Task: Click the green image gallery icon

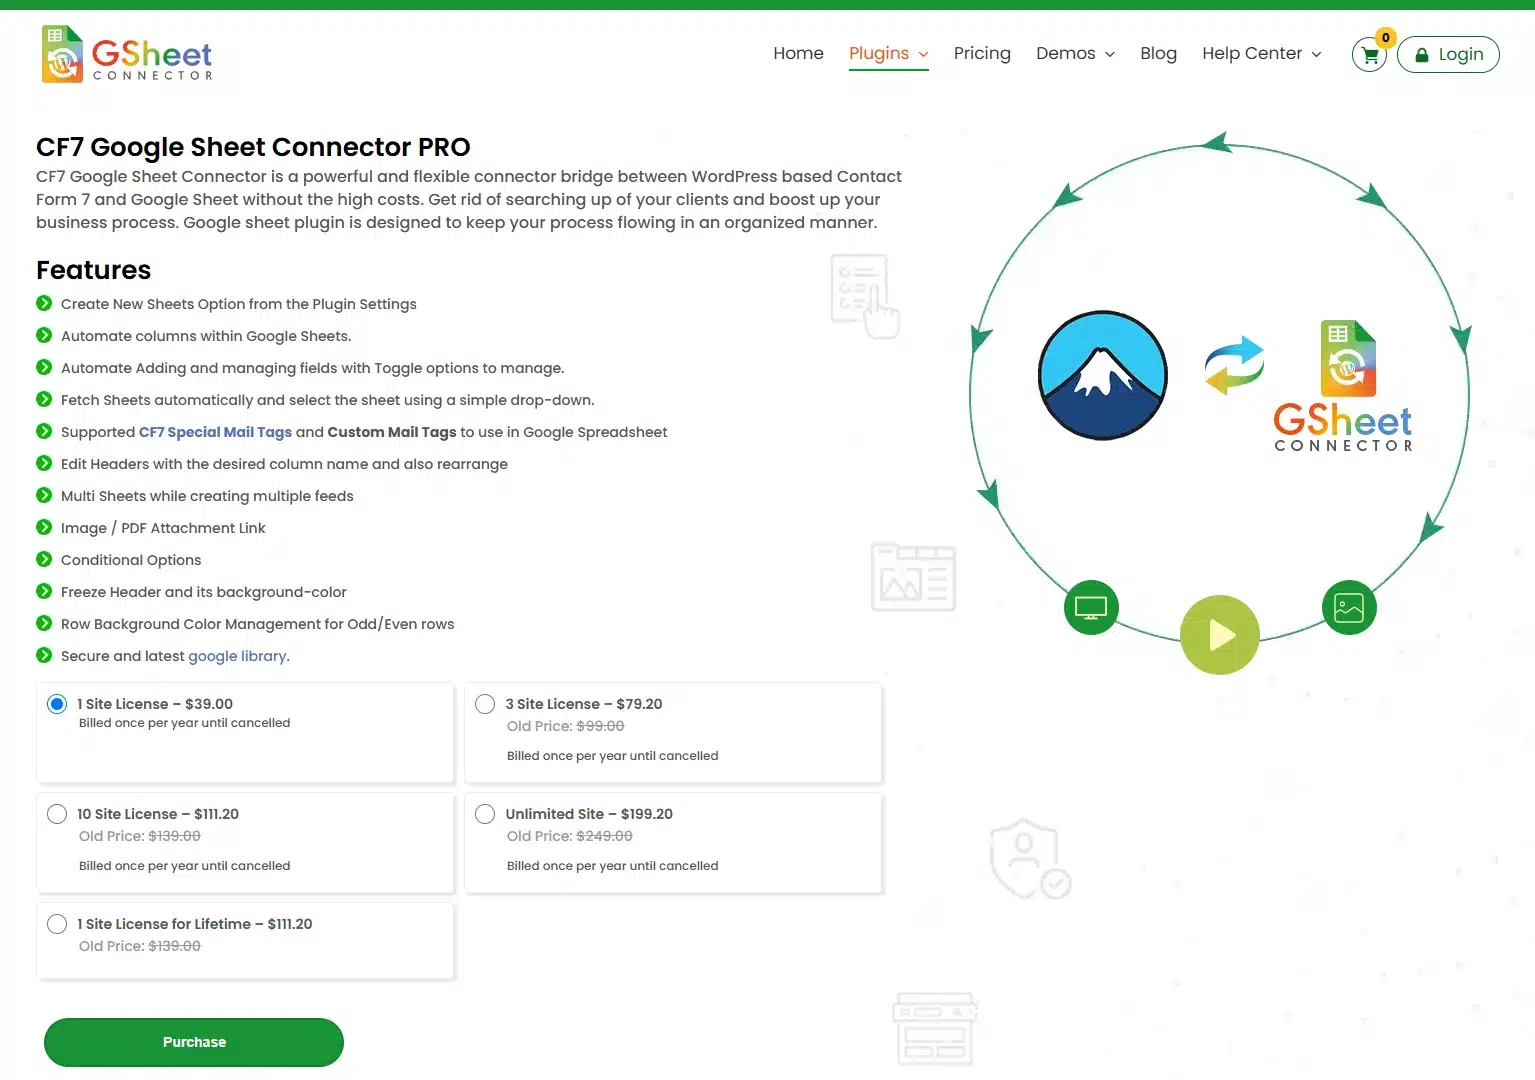Action: coord(1348,607)
